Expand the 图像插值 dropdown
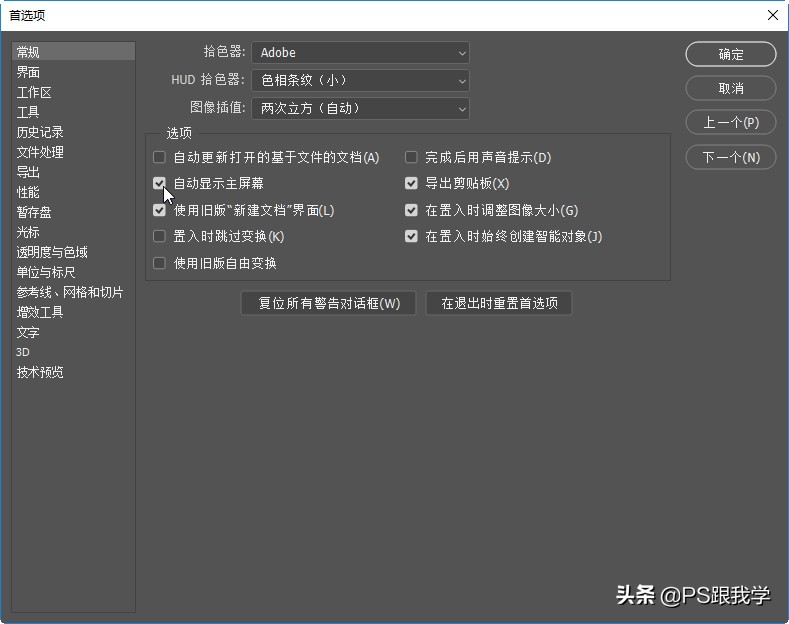The image size is (789, 624). 360,109
